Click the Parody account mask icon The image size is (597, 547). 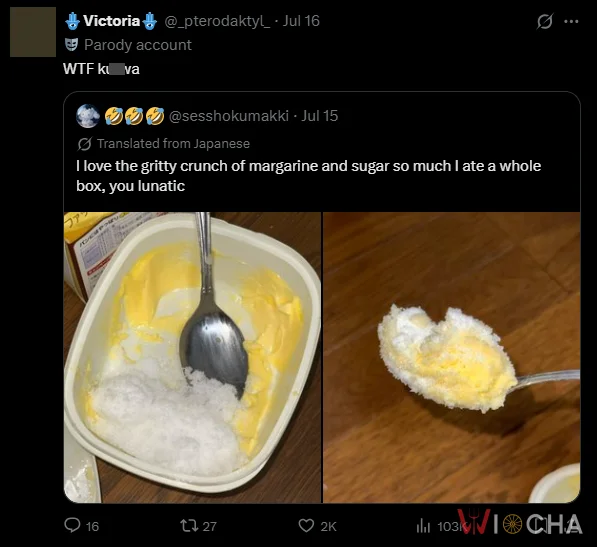click(71, 45)
